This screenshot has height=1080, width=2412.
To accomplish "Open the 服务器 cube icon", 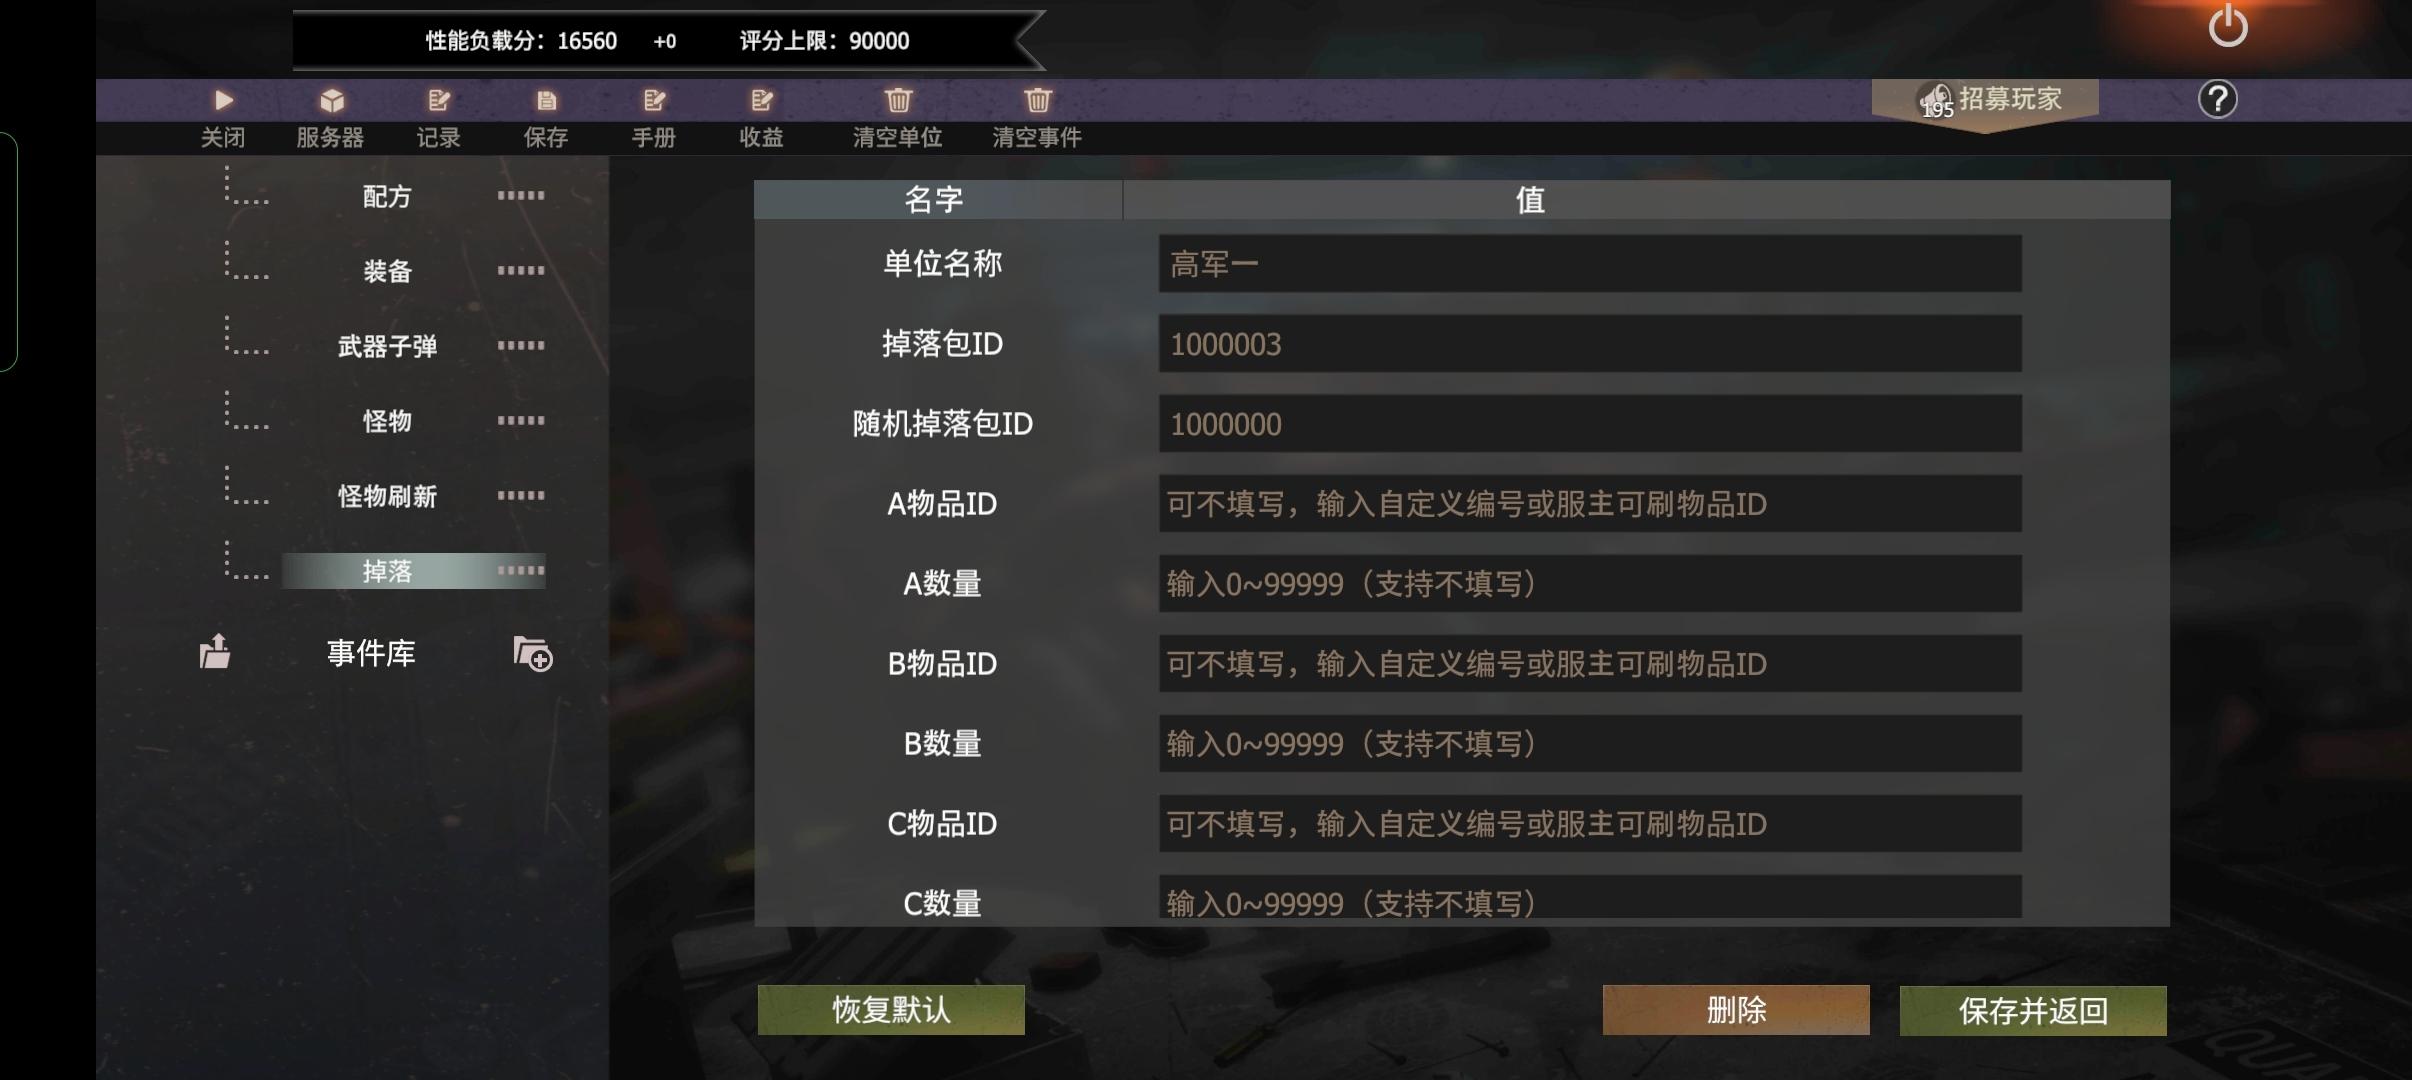I will [332, 100].
